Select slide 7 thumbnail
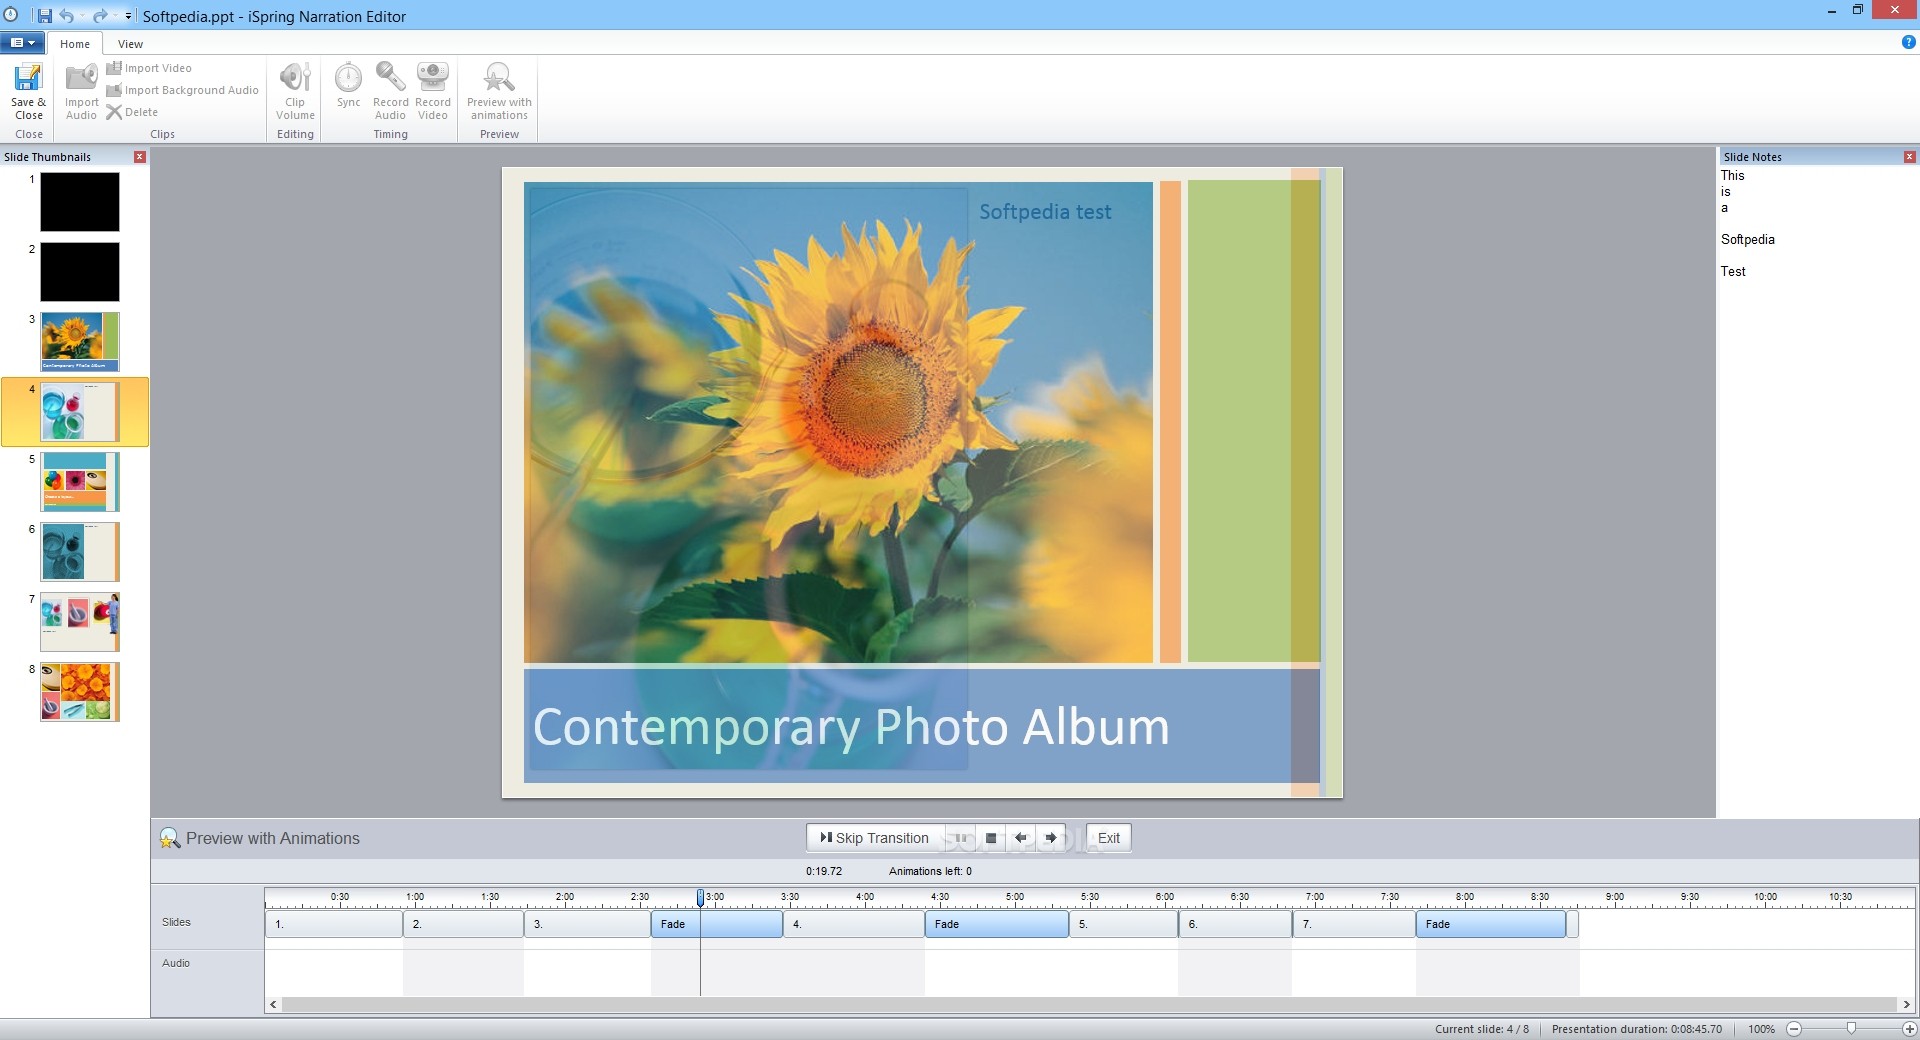The height and width of the screenshot is (1040, 1920). click(80, 622)
